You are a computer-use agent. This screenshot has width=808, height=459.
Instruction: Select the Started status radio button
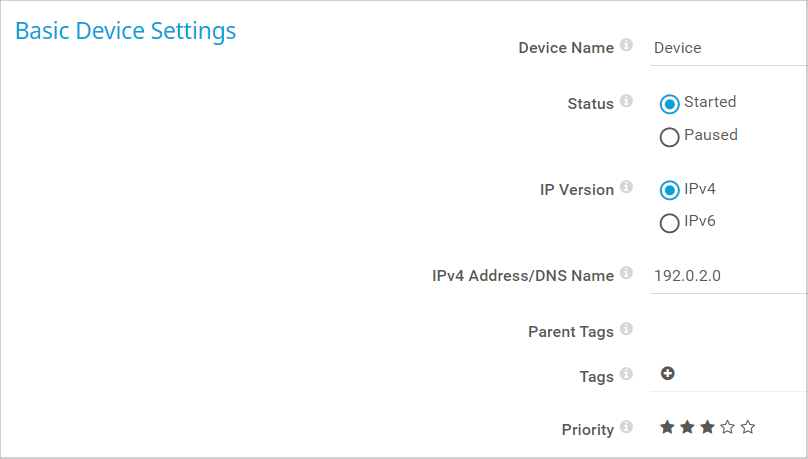[670, 104]
